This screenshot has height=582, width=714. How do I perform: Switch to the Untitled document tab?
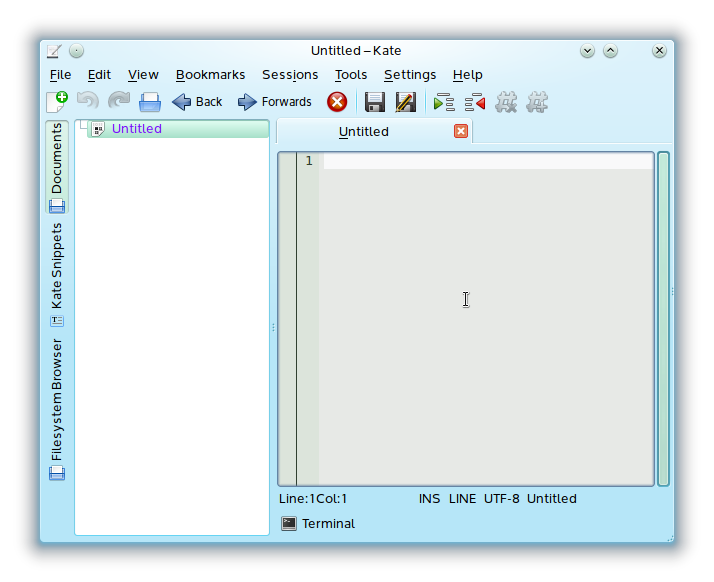coord(374,132)
